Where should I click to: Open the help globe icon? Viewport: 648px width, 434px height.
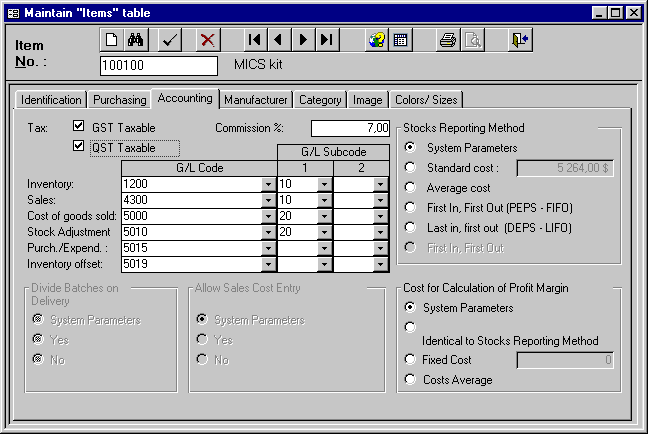point(376,40)
